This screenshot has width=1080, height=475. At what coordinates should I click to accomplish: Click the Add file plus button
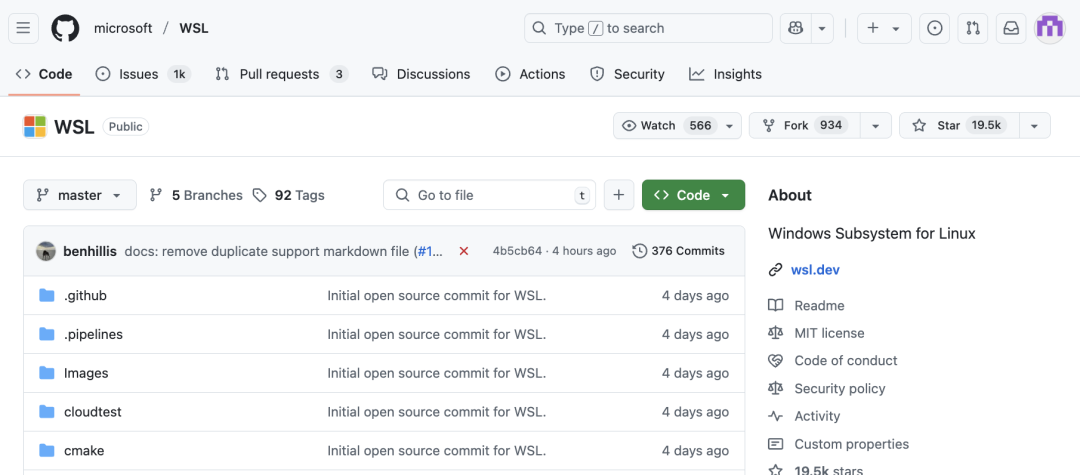click(619, 195)
